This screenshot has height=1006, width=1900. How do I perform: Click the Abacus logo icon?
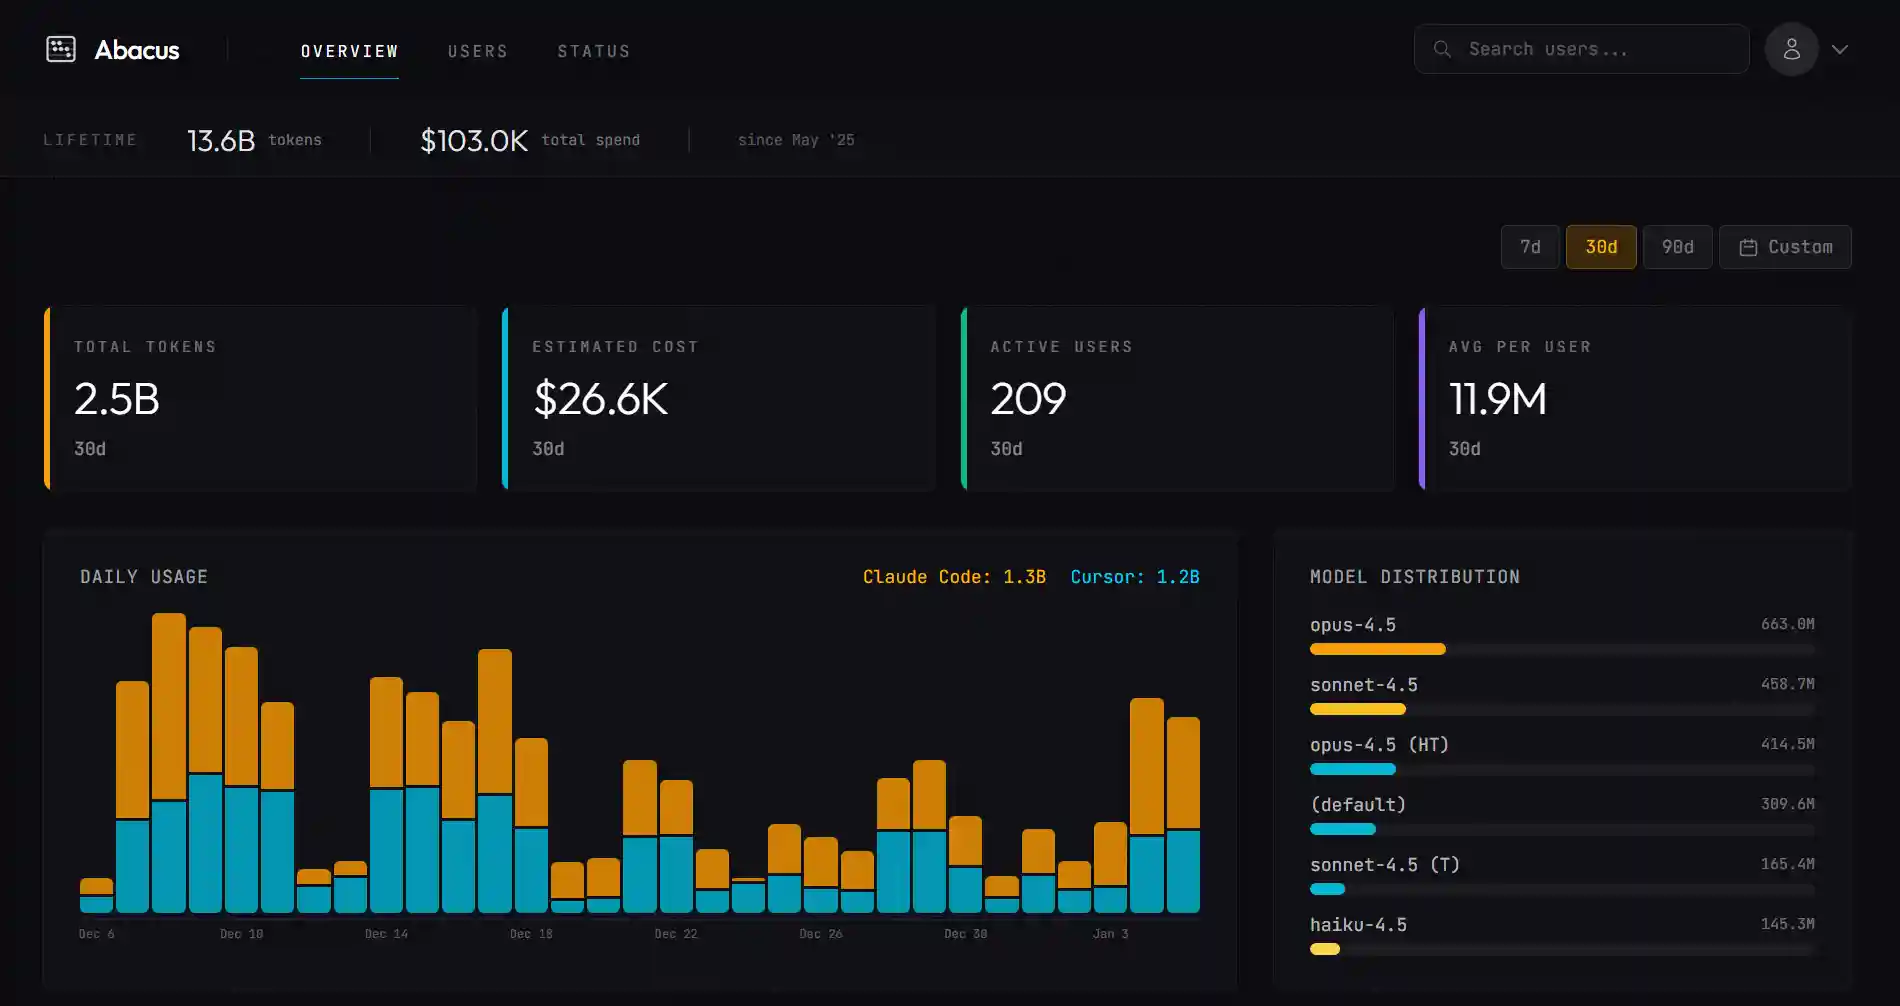(x=60, y=49)
